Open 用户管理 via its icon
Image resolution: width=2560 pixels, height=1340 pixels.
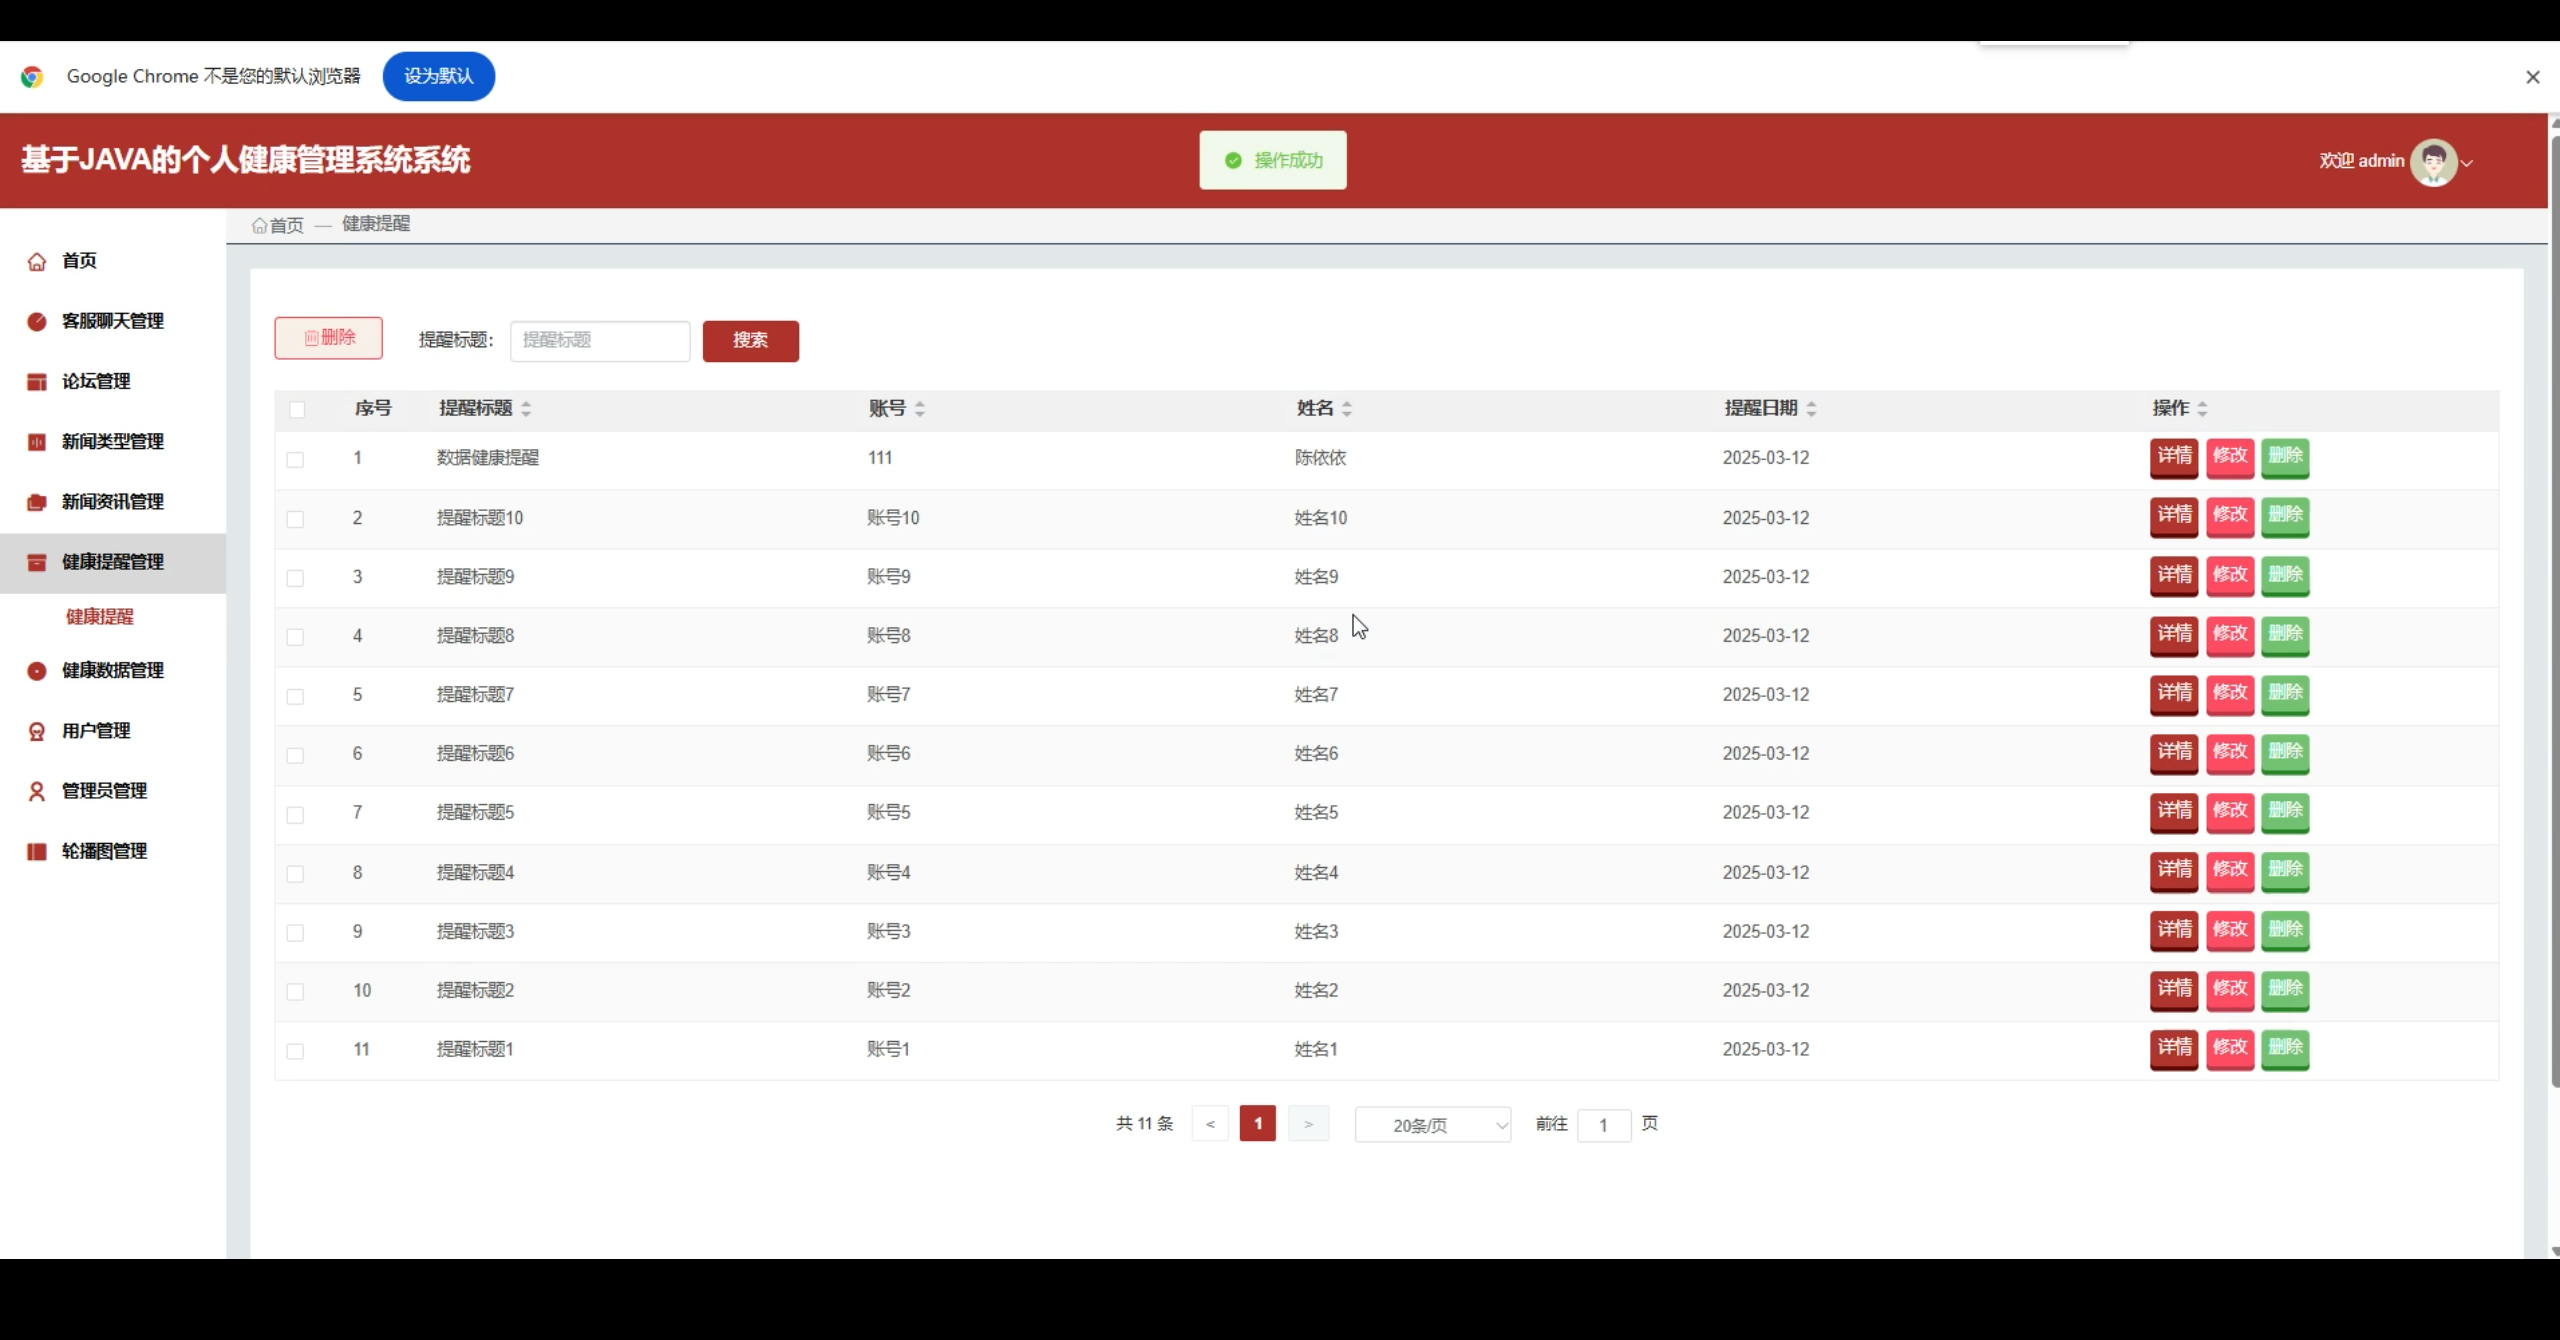click(37, 731)
